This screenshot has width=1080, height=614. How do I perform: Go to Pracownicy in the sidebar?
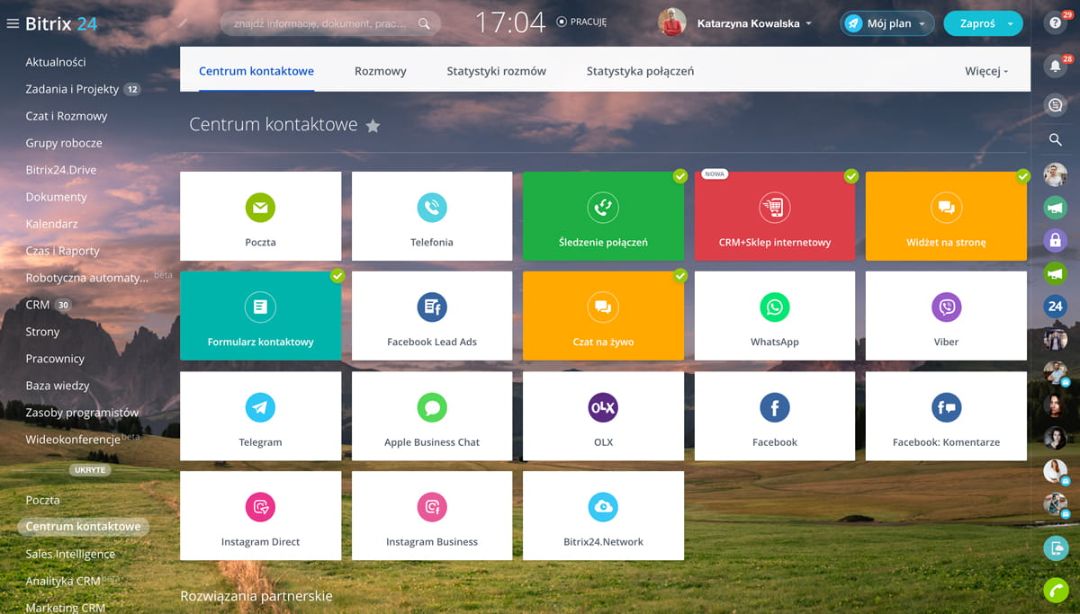coord(55,358)
